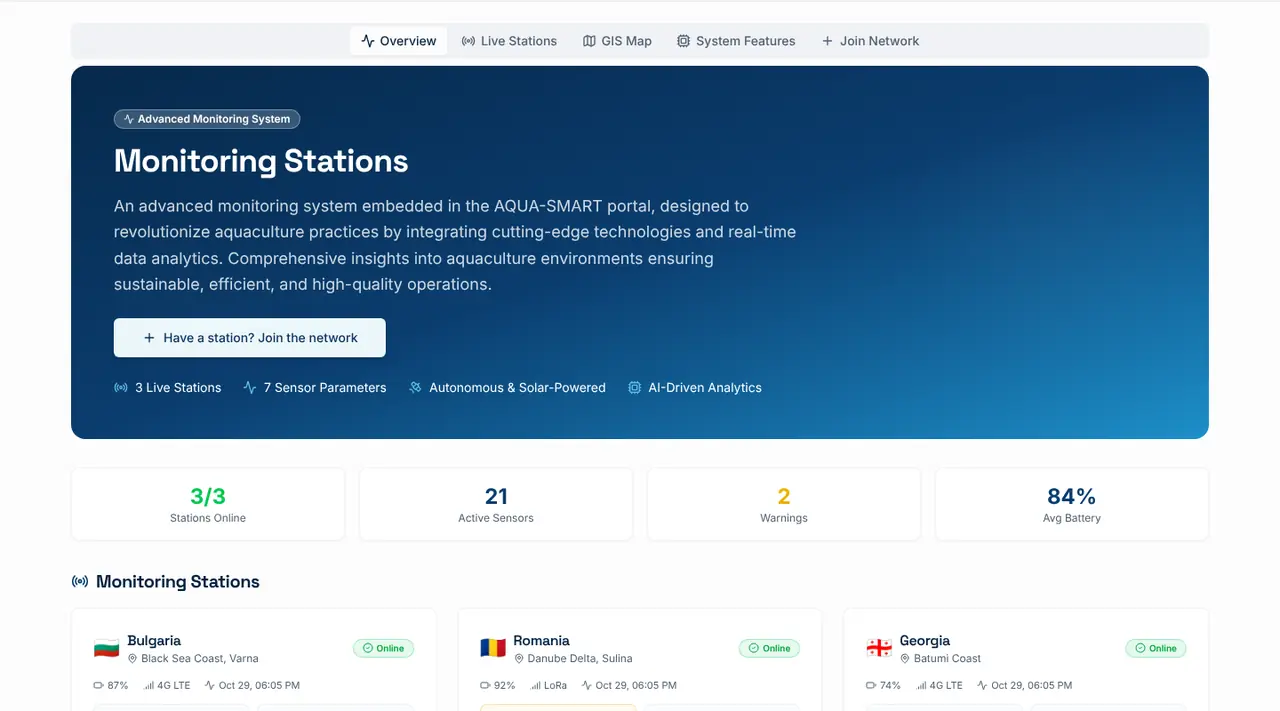Open the Georgia station name
Screen dimensions: 1280x711
click(x=925, y=641)
